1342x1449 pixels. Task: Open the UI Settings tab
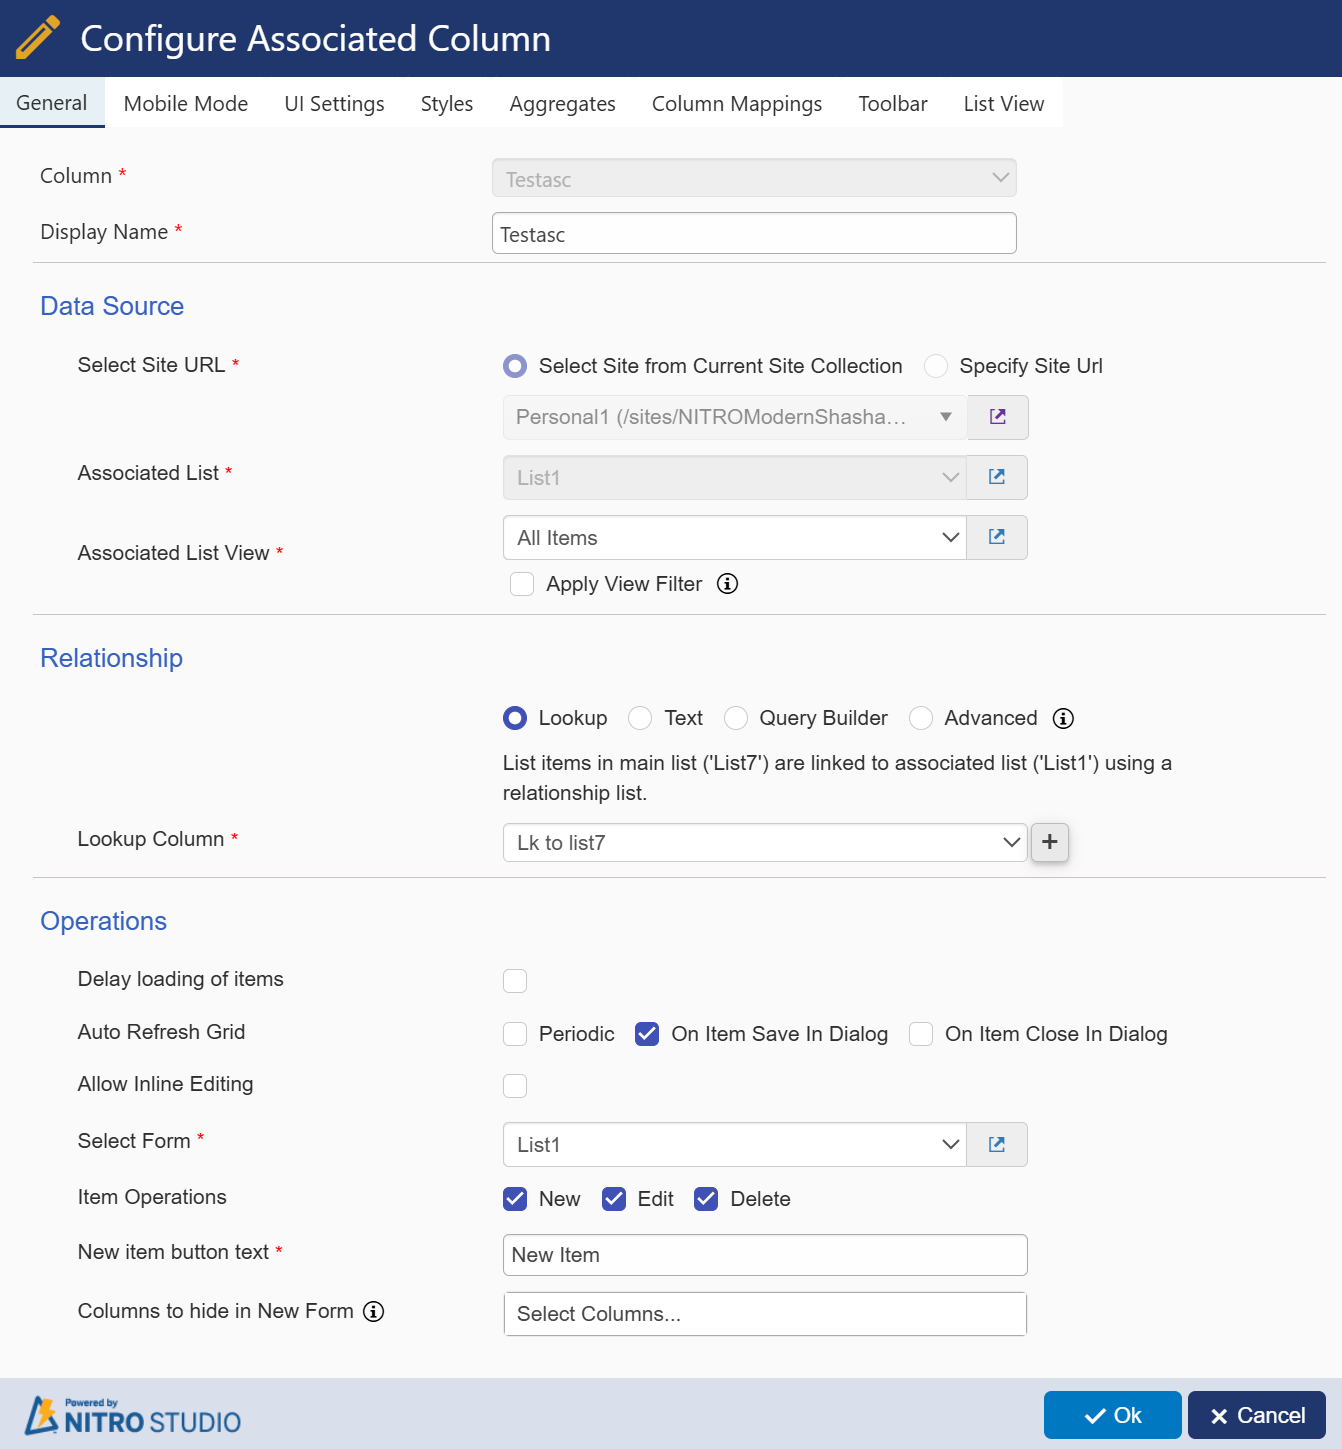(x=334, y=104)
